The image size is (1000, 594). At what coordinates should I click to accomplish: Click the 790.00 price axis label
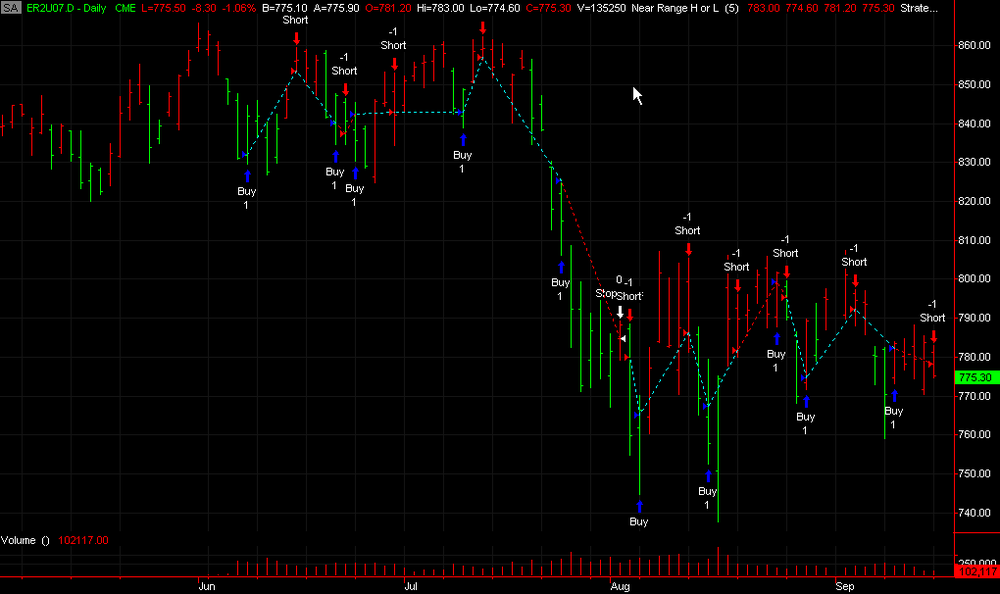coord(974,318)
